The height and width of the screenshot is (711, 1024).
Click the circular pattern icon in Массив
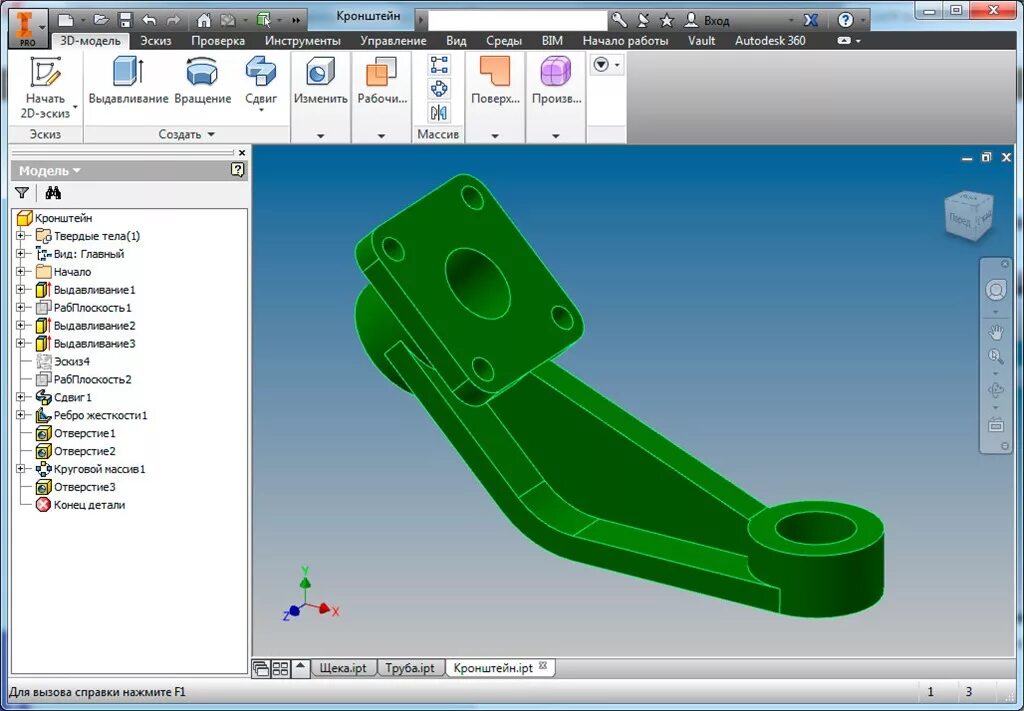tap(439, 89)
